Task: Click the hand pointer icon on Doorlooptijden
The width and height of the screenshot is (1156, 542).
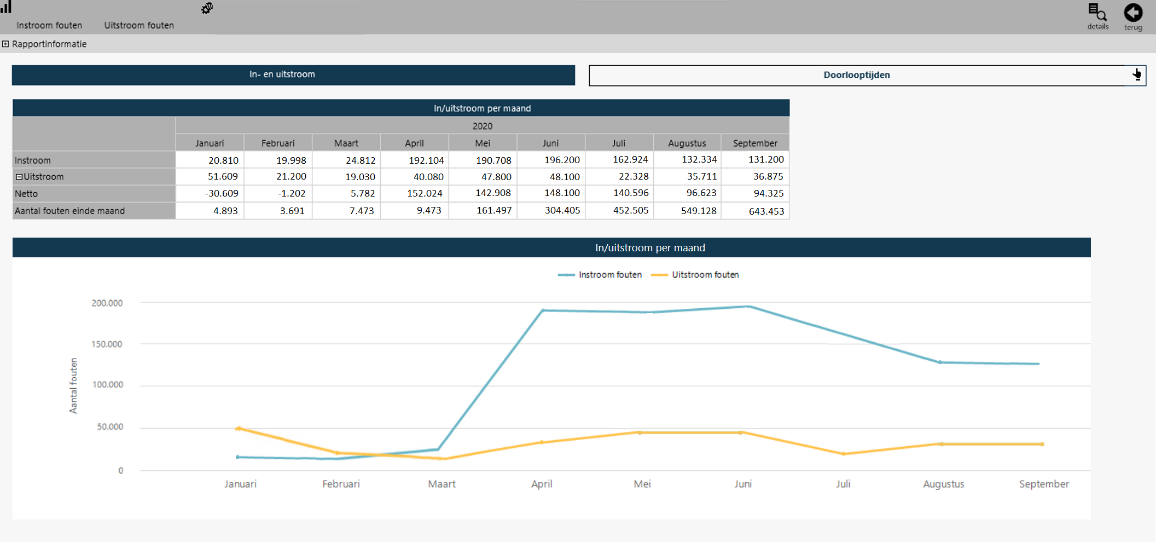Action: click(x=1137, y=75)
